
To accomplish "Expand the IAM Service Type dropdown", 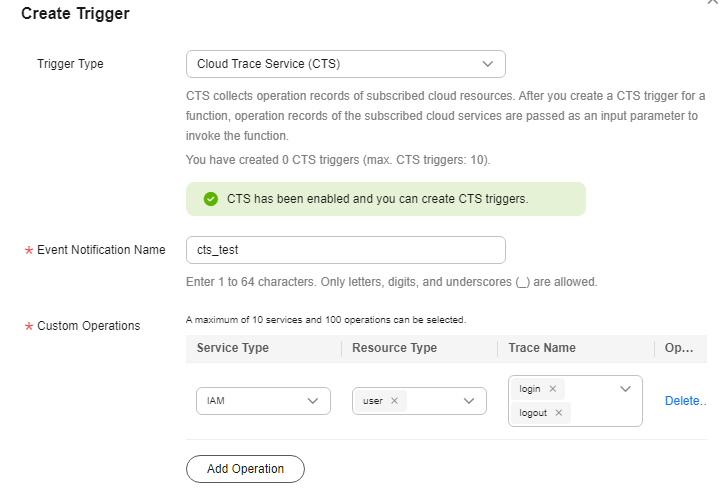I will 263,401.
